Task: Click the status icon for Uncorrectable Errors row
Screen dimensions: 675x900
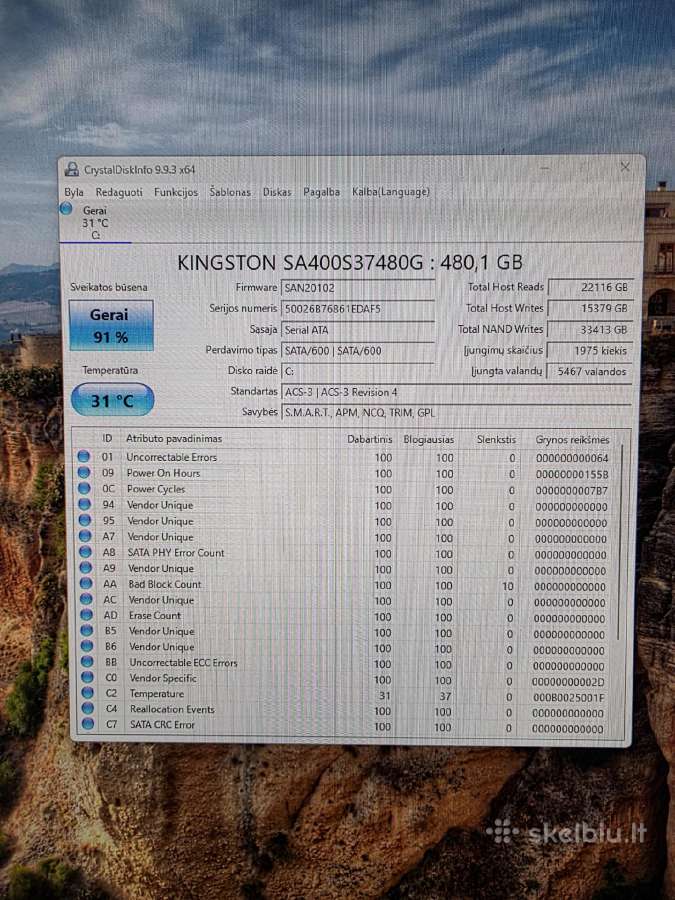Action: [x=84, y=457]
